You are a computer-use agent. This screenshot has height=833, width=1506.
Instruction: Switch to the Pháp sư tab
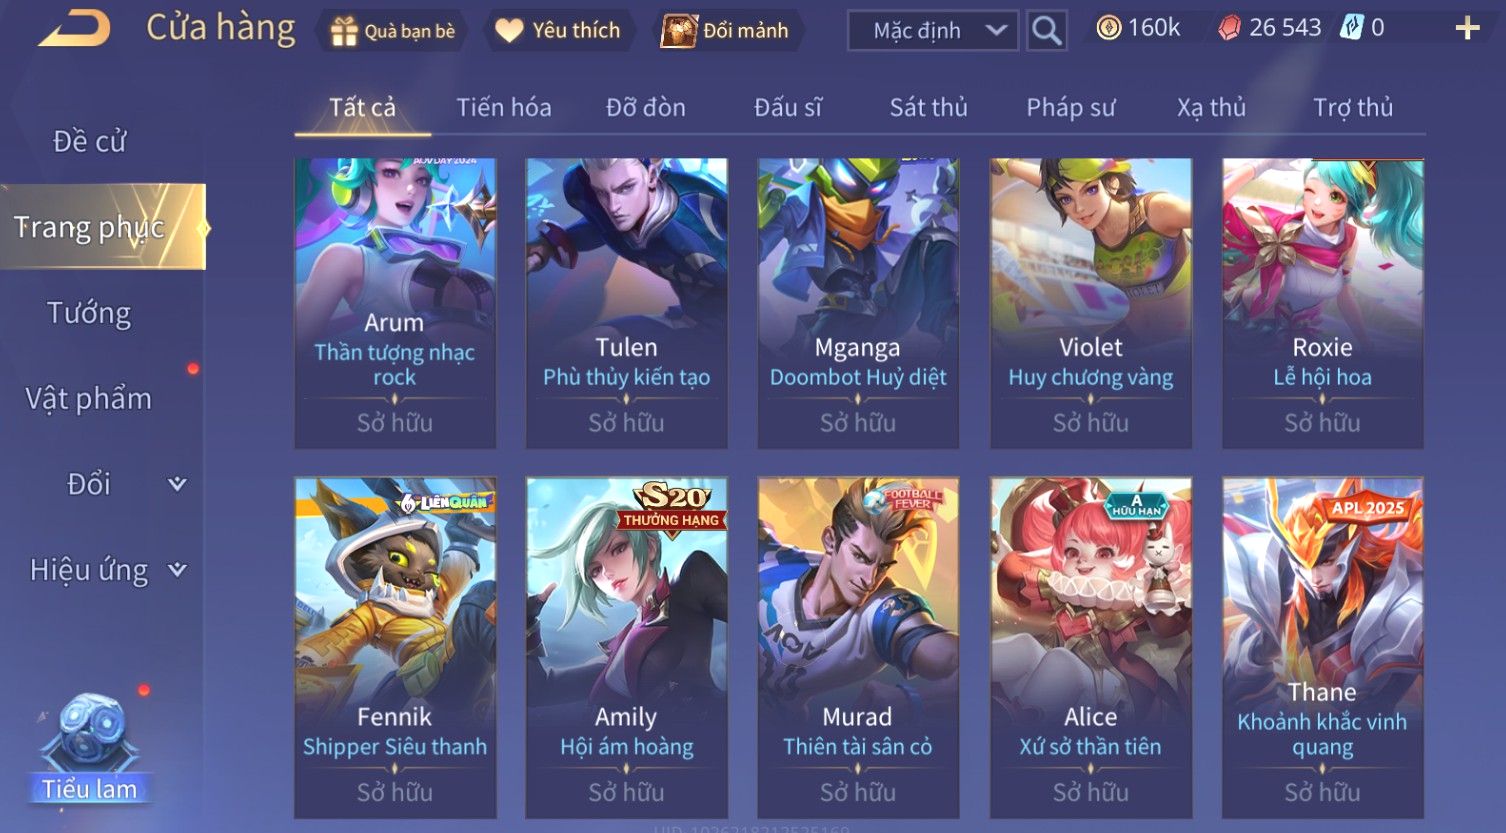pos(1071,107)
